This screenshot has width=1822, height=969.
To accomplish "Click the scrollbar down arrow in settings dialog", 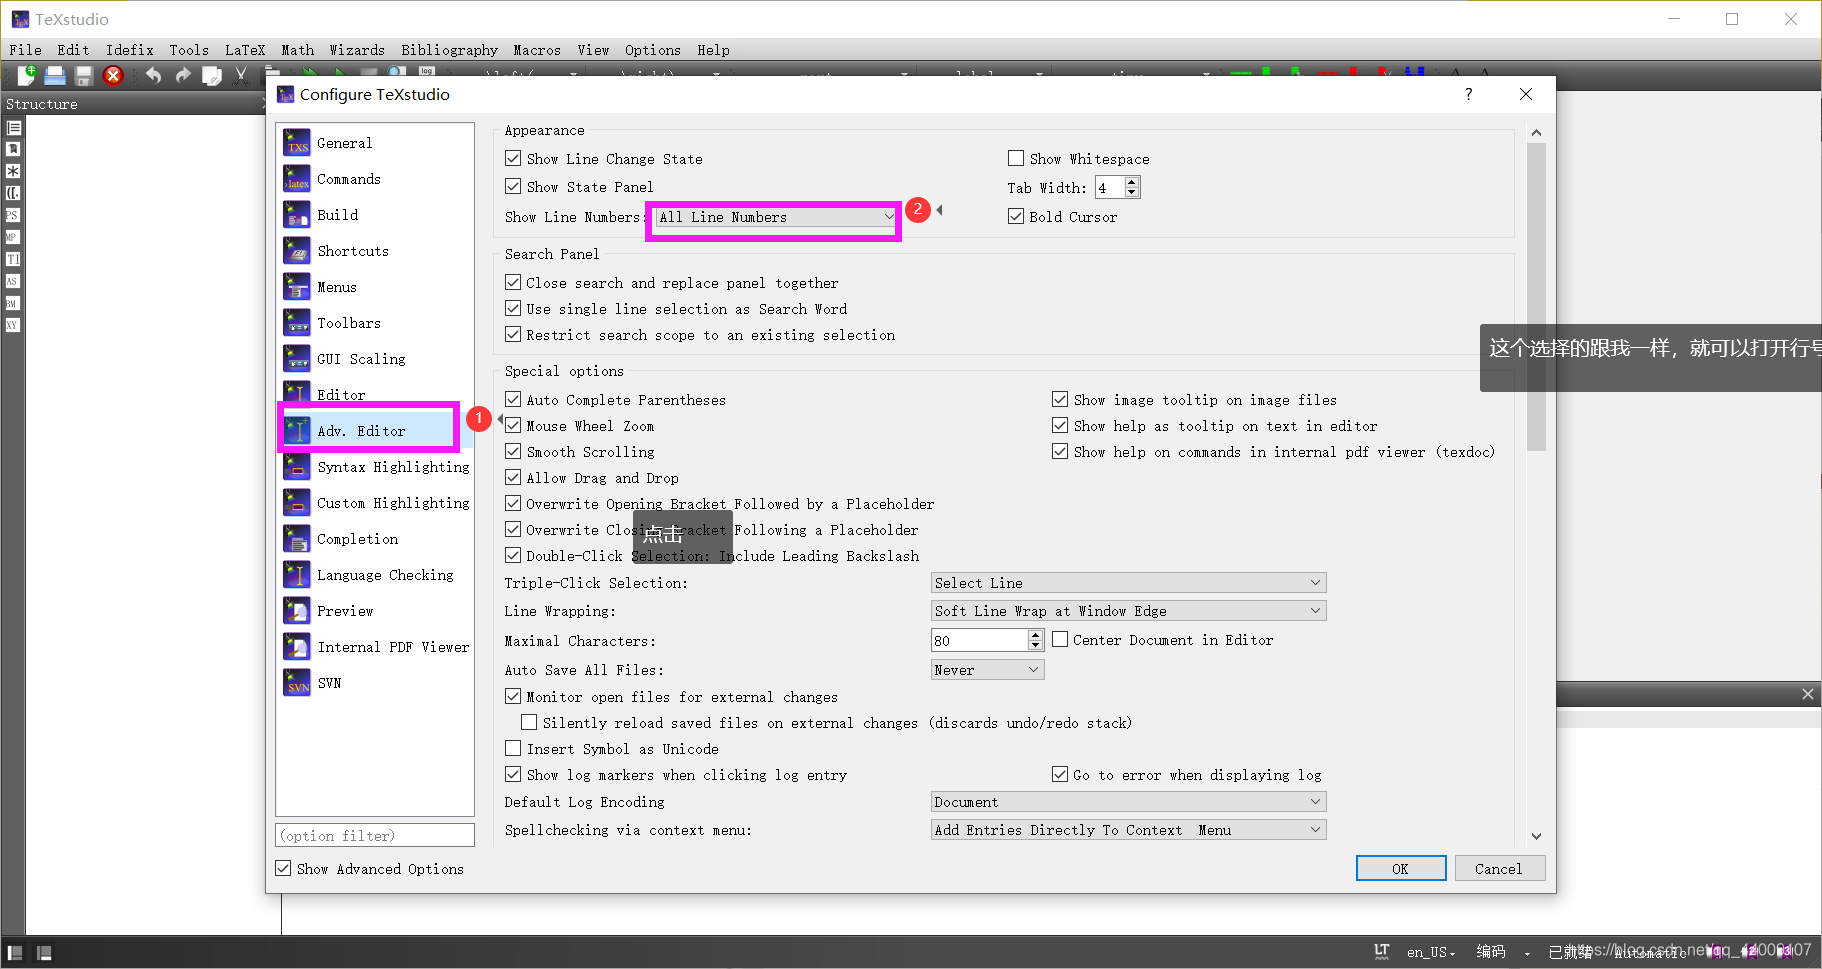I will pos(1536,836).
